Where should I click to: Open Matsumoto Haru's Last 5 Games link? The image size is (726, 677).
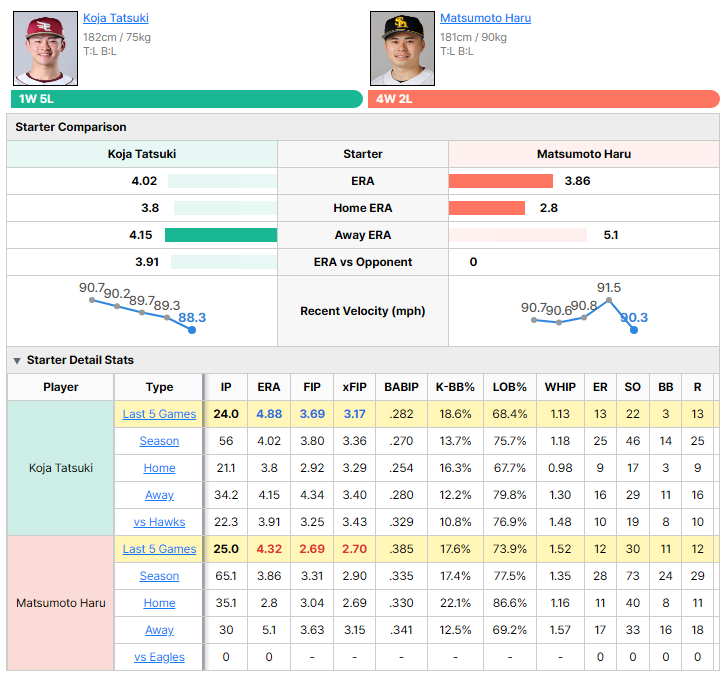(159, 549)
